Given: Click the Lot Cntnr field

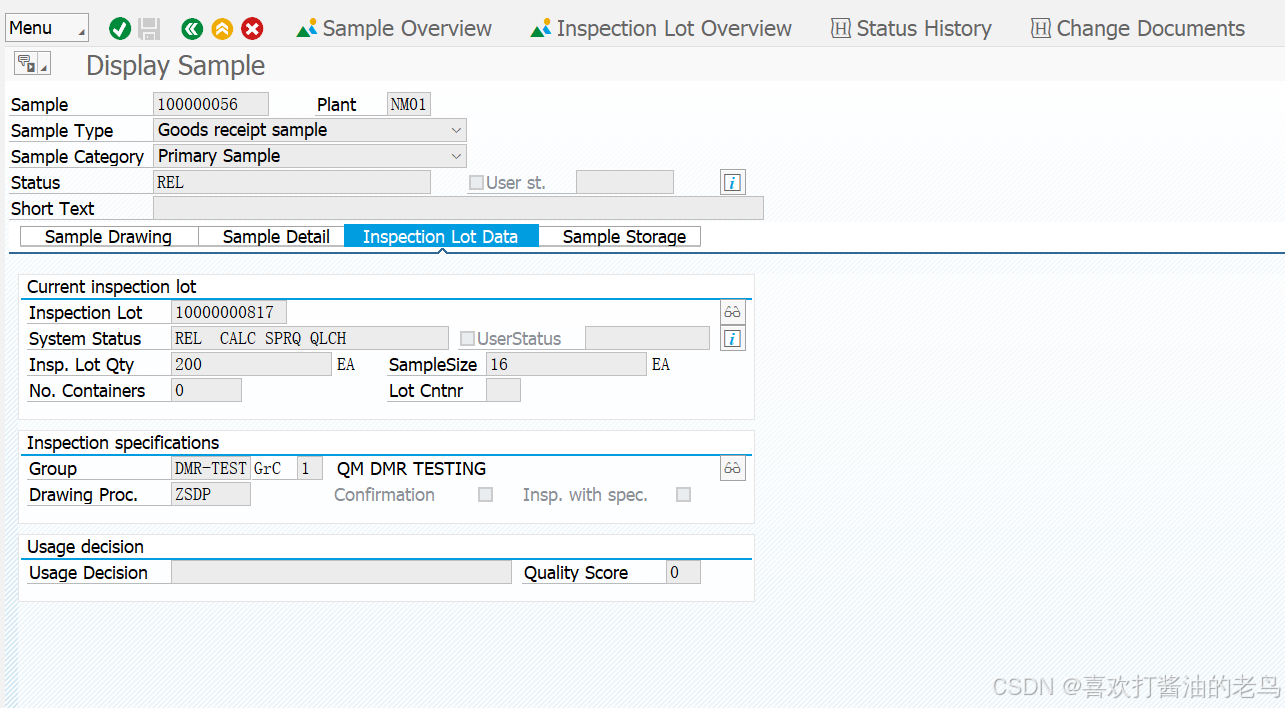Looking at the screenshot, I should pyautogui.click(x=503, y=390).
